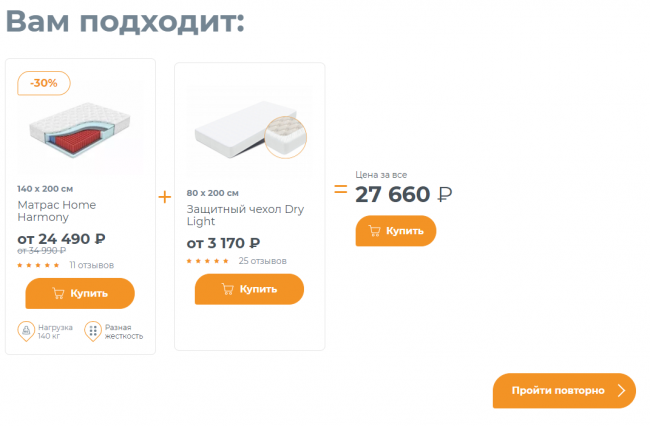Click the cart icon in the Dry Light Buy button

227,289
